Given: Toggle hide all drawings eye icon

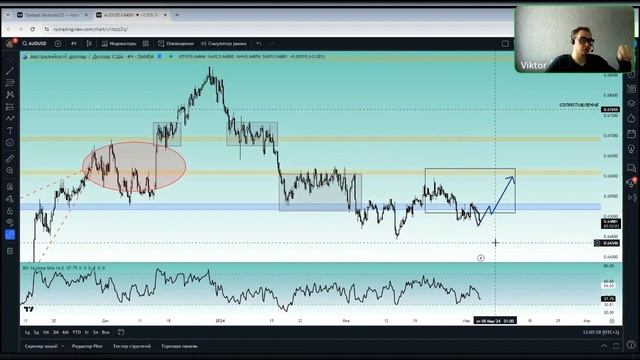Looking at the screenshot, I should 10,222.
